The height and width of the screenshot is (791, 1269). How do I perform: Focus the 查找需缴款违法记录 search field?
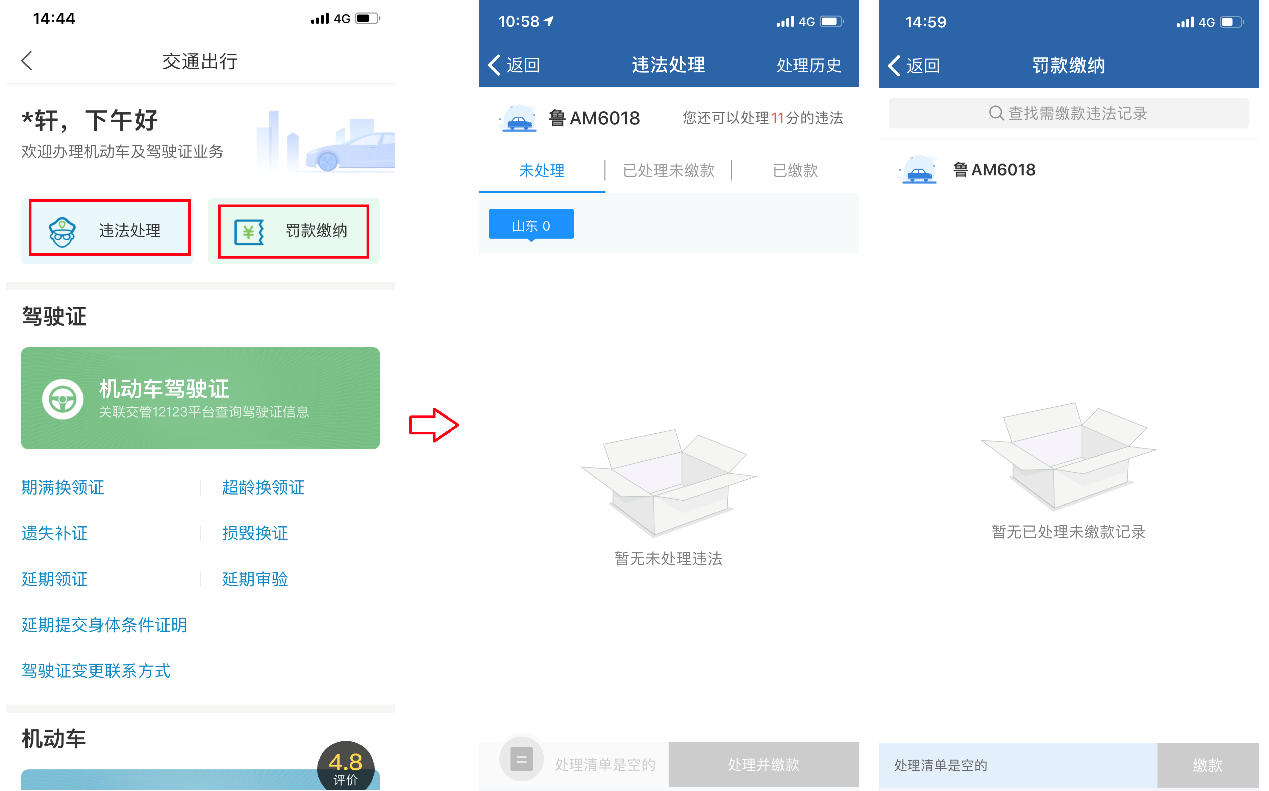[1068, 114]
